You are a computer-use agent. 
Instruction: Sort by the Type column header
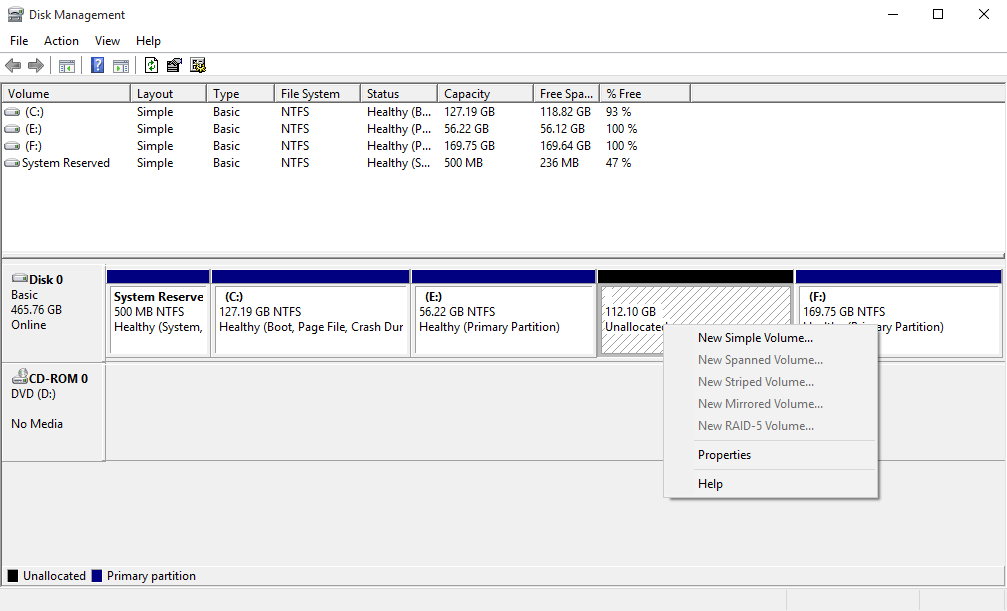point(240,94)
